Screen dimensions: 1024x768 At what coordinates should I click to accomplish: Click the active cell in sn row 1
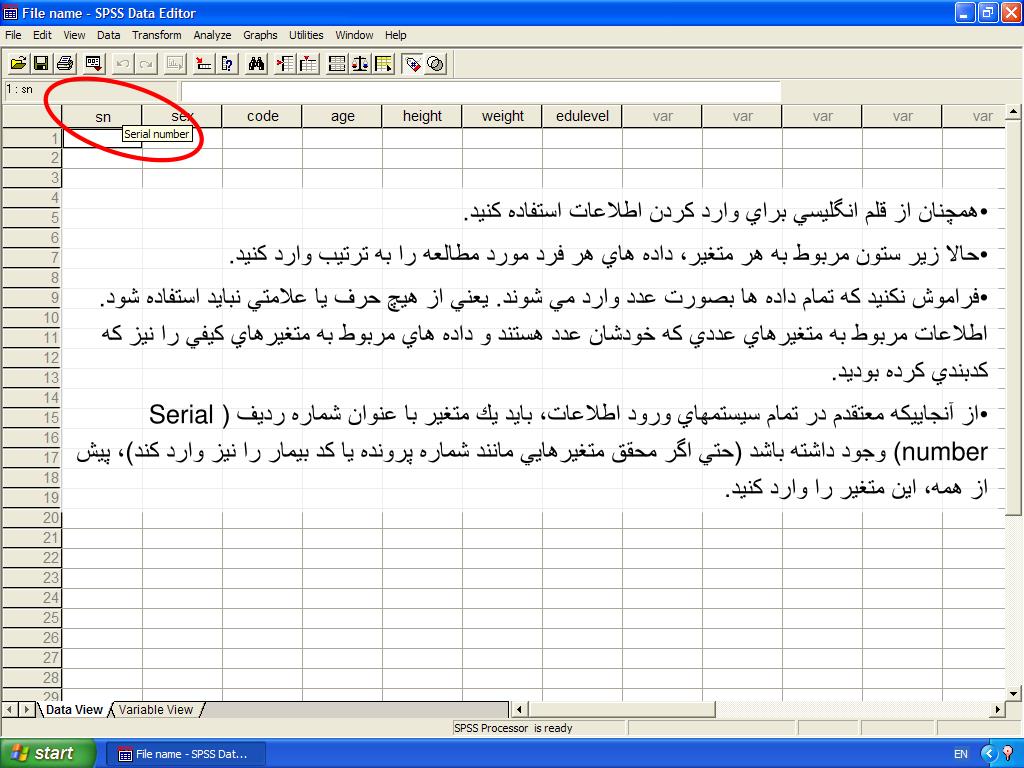(x=102, y=138)
